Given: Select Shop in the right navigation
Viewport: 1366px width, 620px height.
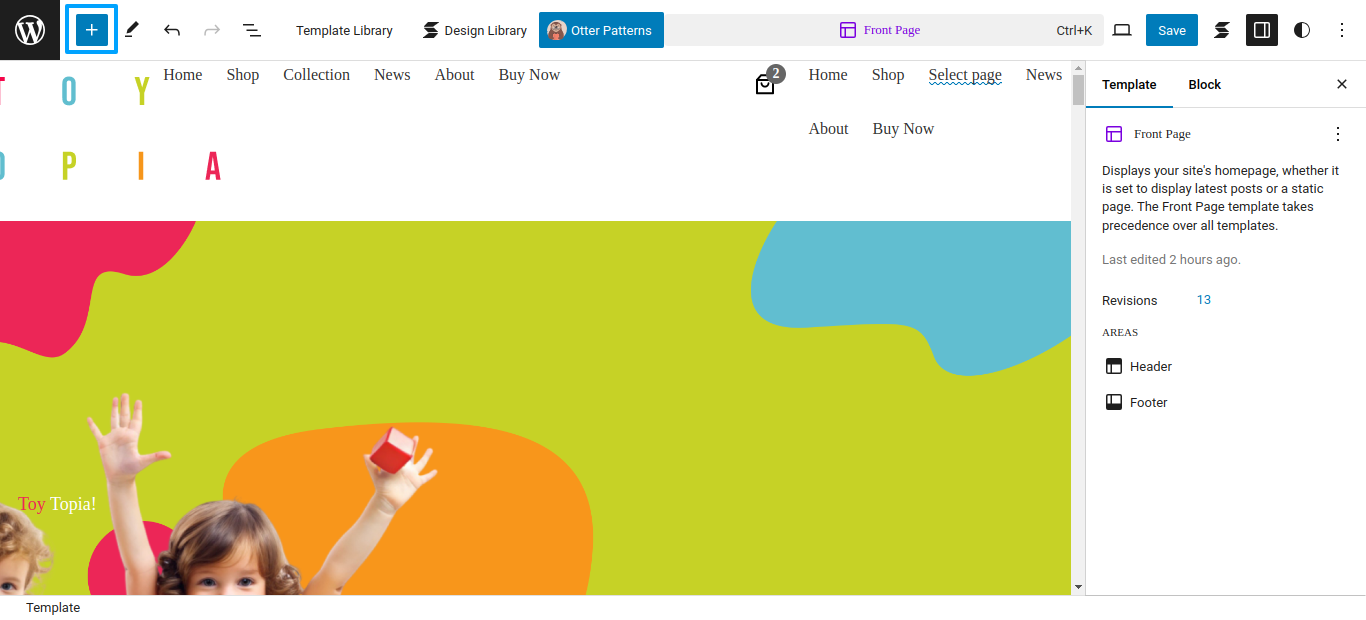Looking at the screenshot, I should pos(888,75).
